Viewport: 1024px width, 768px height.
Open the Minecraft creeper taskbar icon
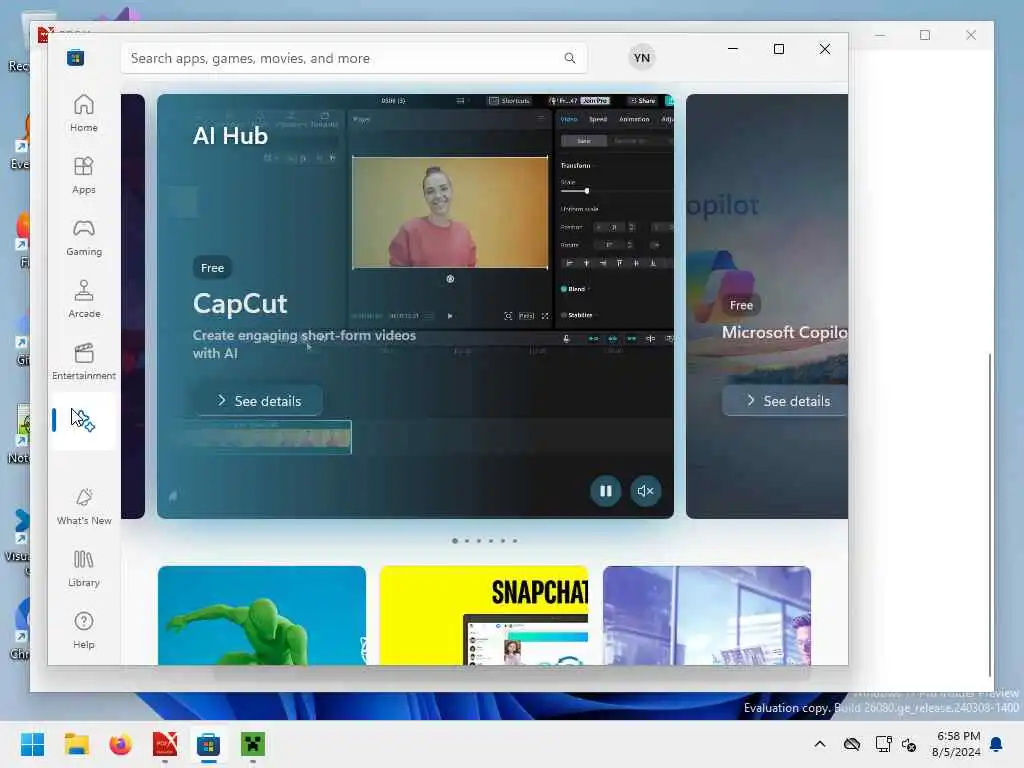point(253,744)
